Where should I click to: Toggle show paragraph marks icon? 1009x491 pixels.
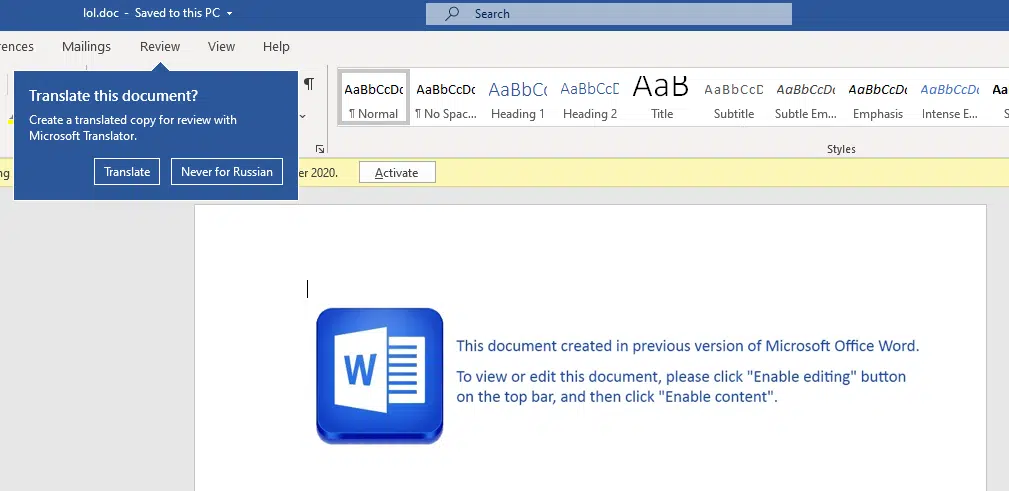(309, 84)
